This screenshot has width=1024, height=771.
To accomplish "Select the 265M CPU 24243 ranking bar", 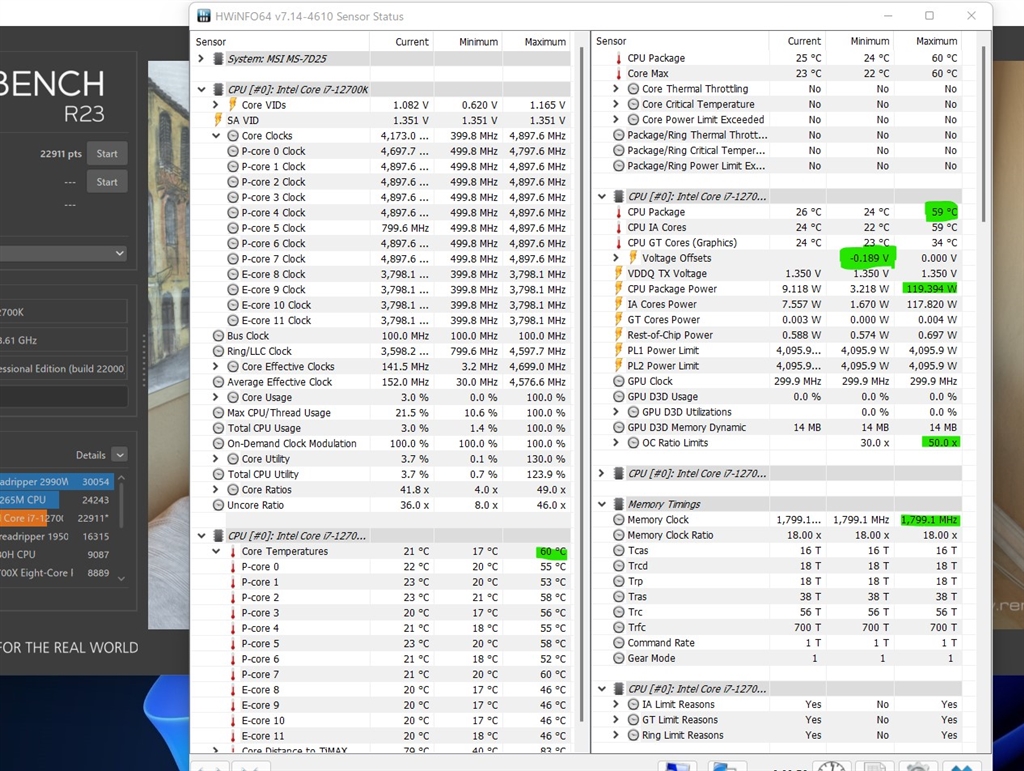I will (x=57, y=500).
